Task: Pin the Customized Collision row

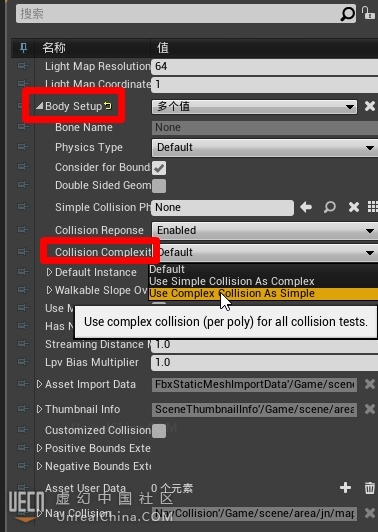Action: 23,430
